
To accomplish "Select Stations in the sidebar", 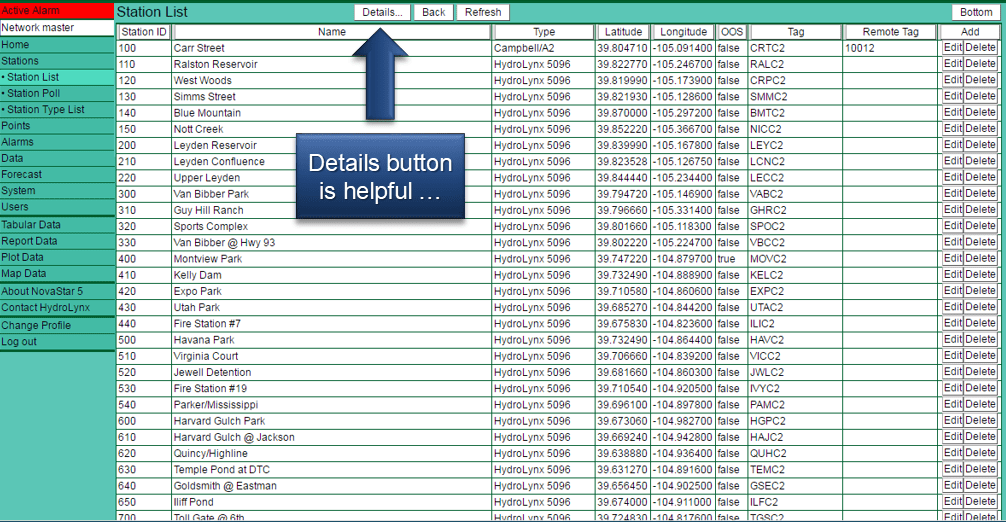I will pos(57,61).
